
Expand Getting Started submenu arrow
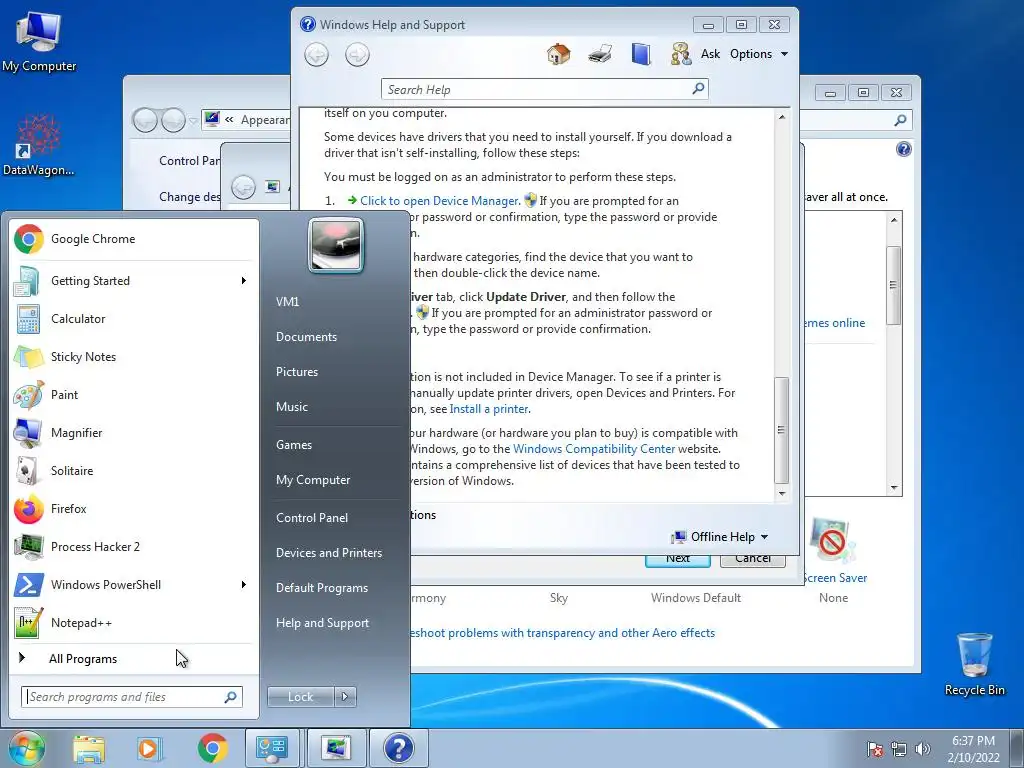(x=244, y=281)
